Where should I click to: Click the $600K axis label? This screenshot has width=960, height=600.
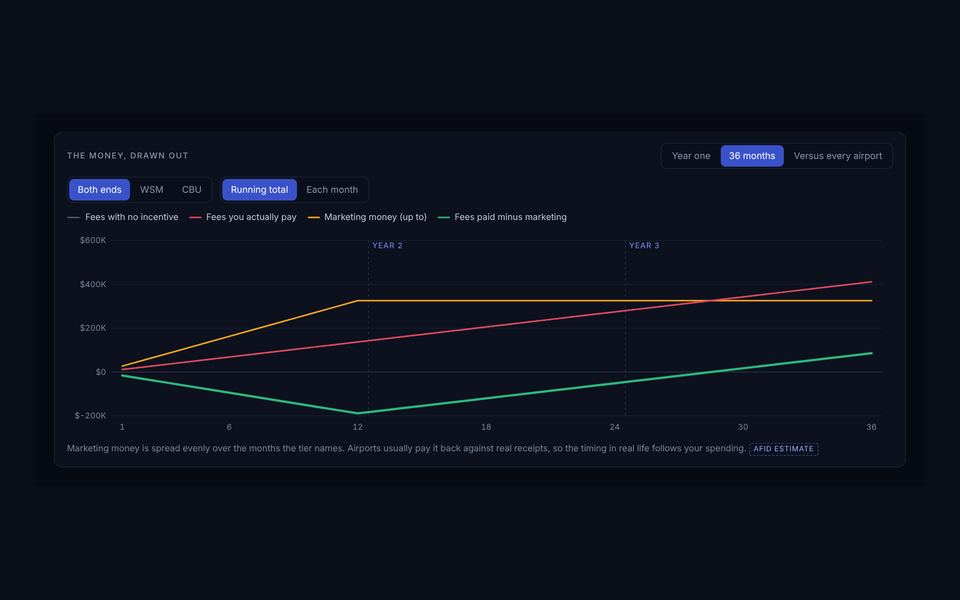tap(93, 241)
